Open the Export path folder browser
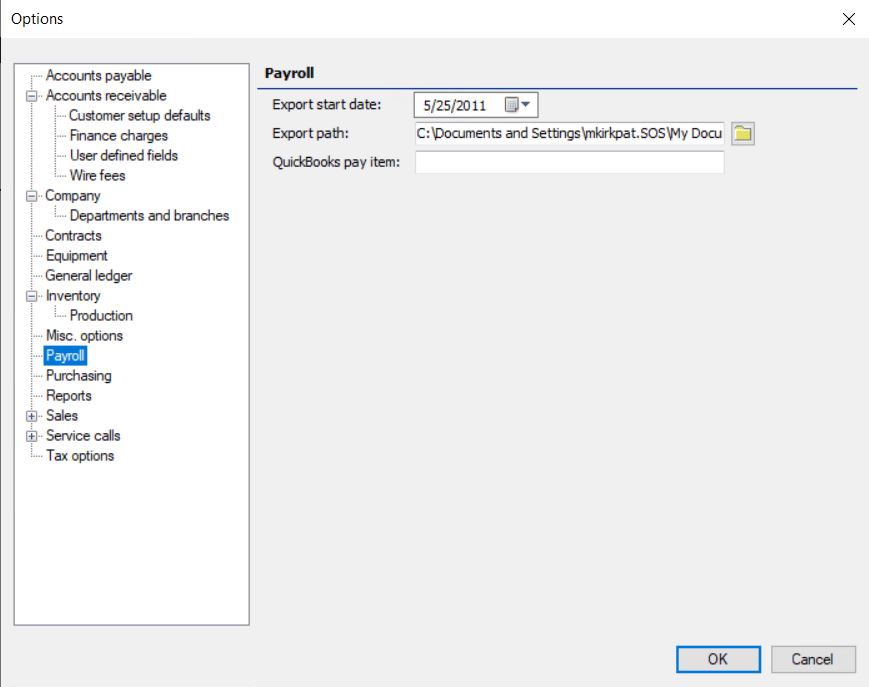869x687 pixels. 743,134
